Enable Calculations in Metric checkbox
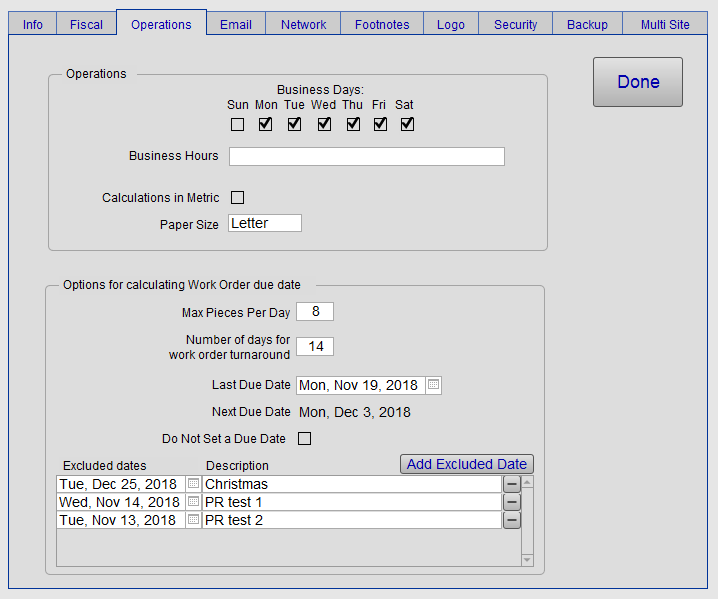The image size is (718, 599). point(237,197)
